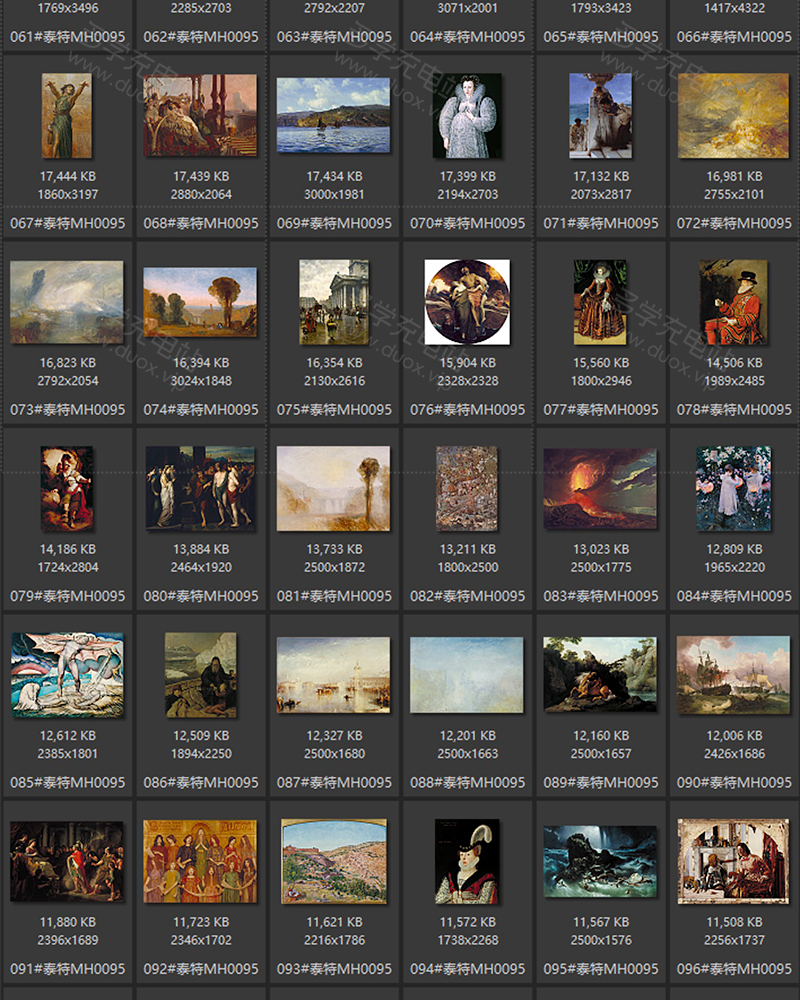This screenshot has height=1000, width=800.
Task: Click the lady in white lace dress portrait
Action: pos(467,115)
